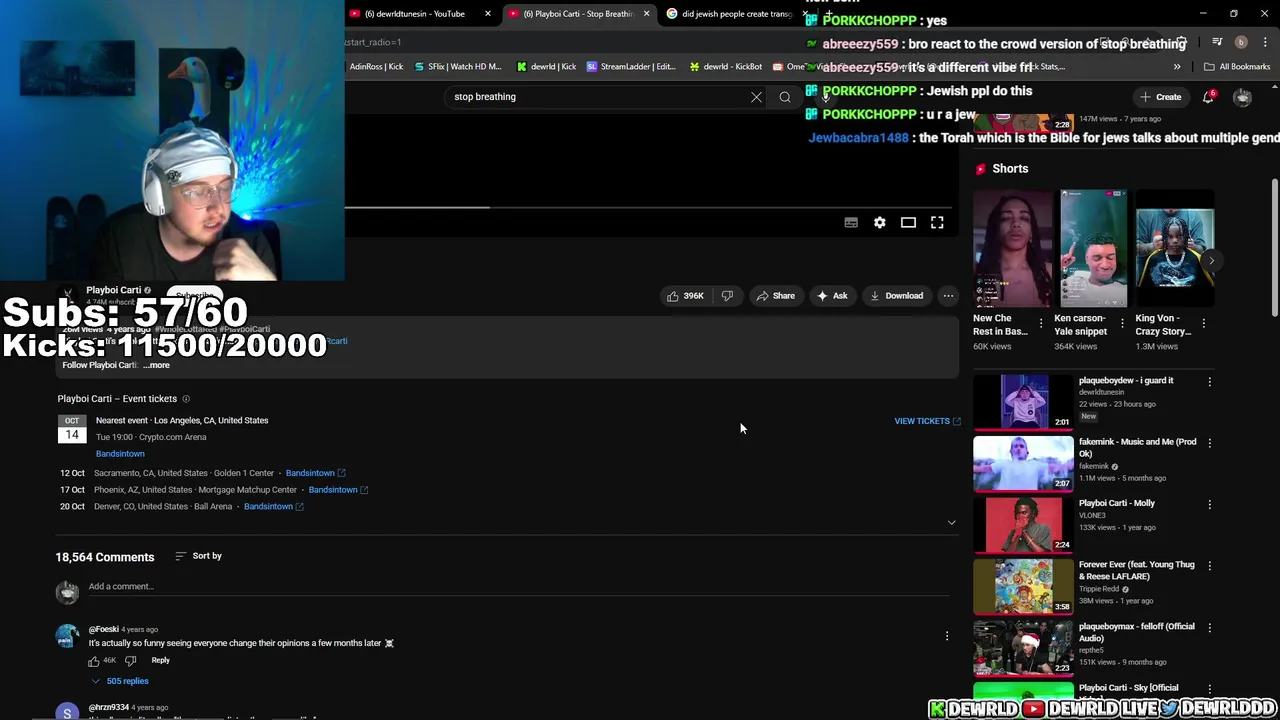
Task: Expand the description with ...more
Action: 156,365
